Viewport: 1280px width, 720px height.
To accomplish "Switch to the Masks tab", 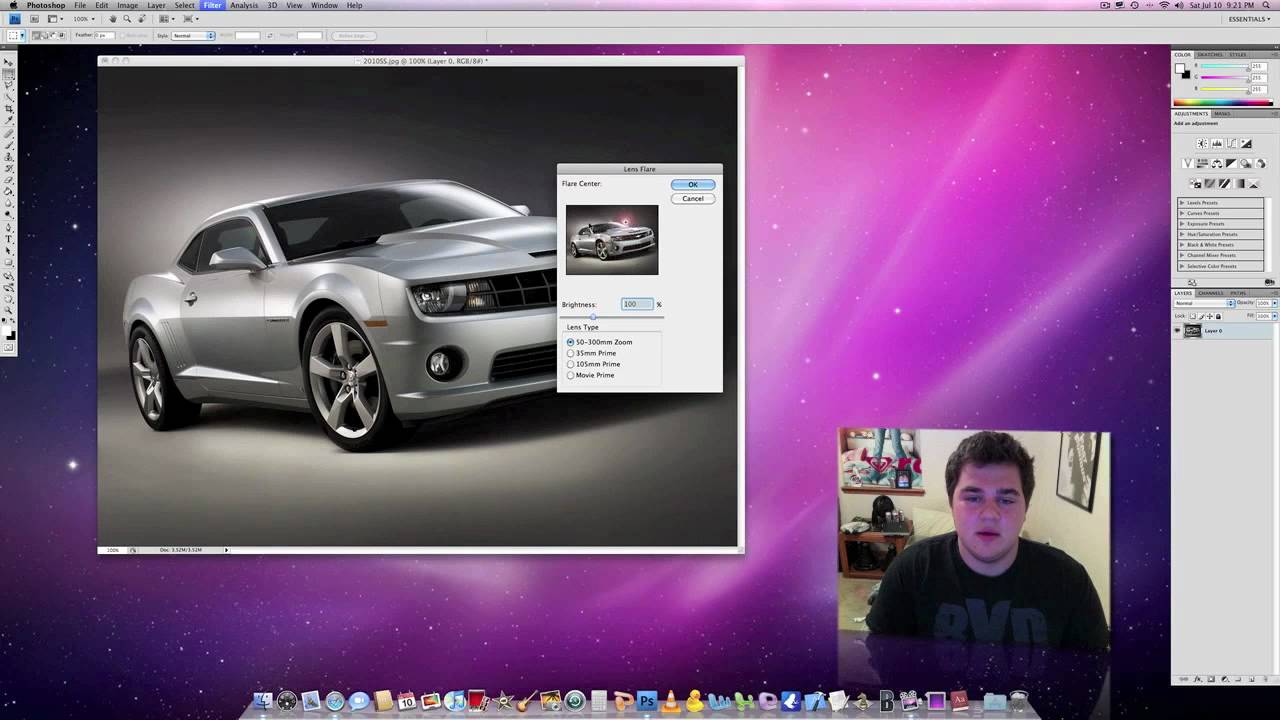I will [1222, 113].
